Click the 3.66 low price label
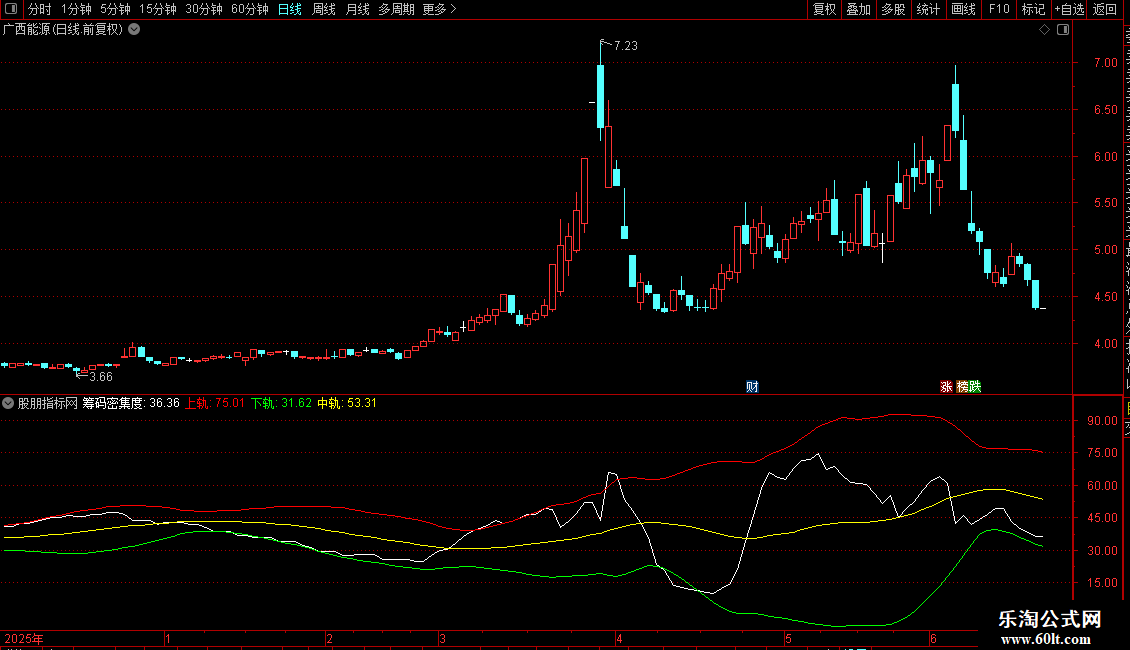Viewport: 1130px width, 650px height. (101, 376)
